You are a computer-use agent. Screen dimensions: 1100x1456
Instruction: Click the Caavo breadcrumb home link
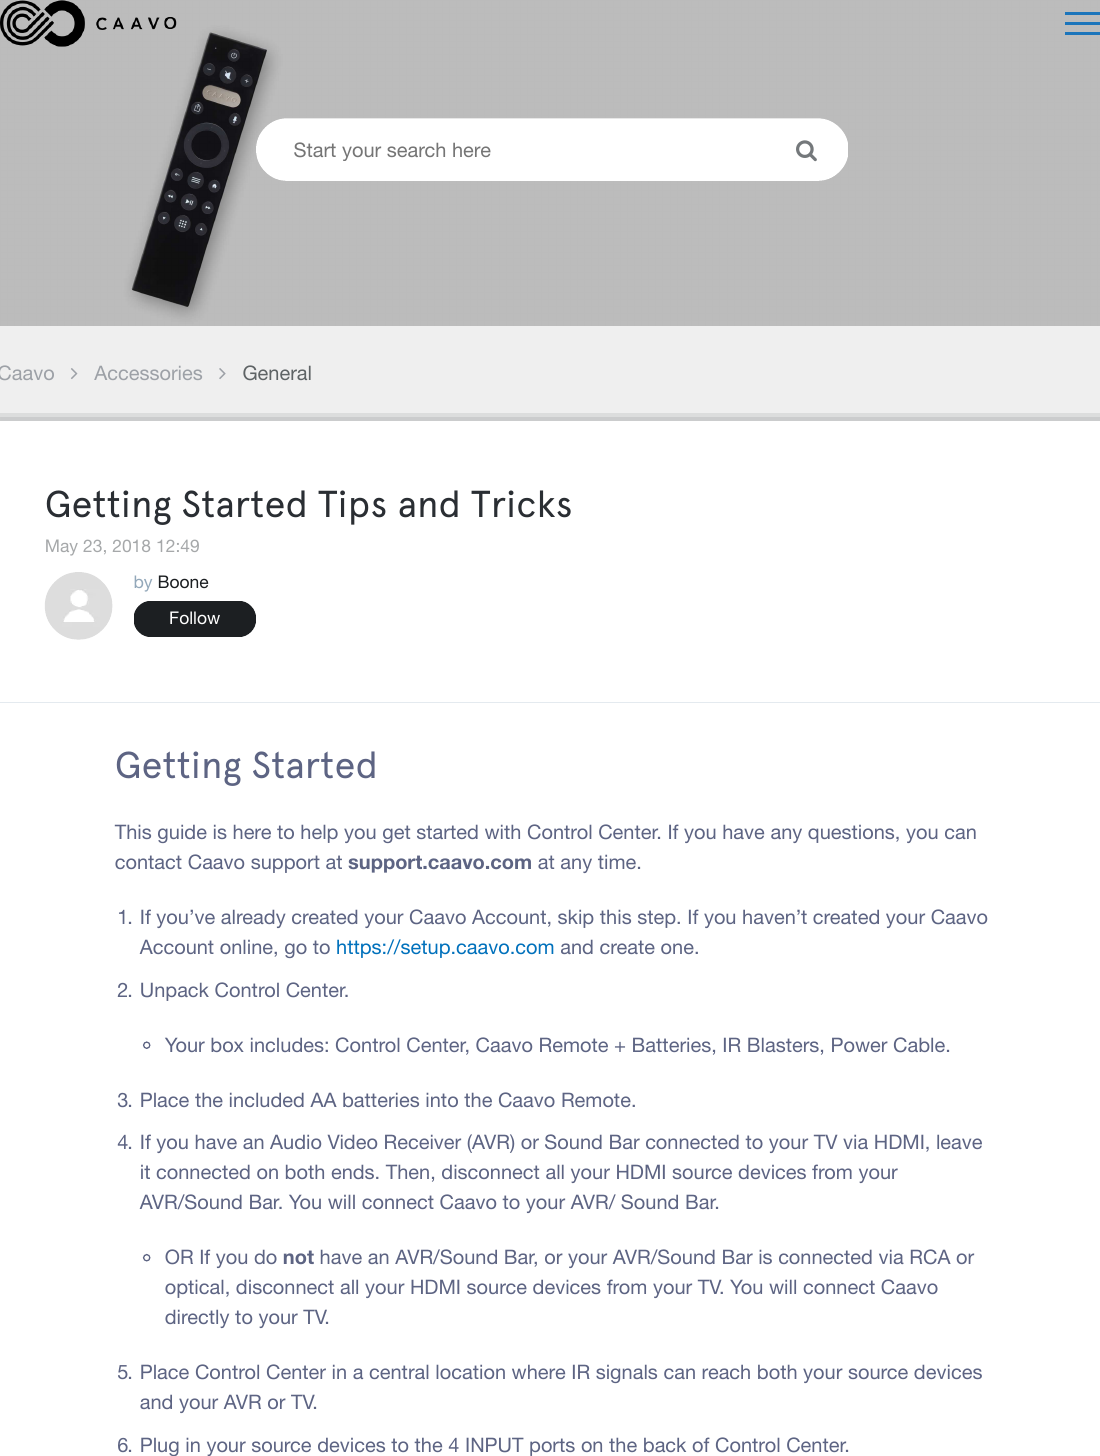(x=26, y=372)
